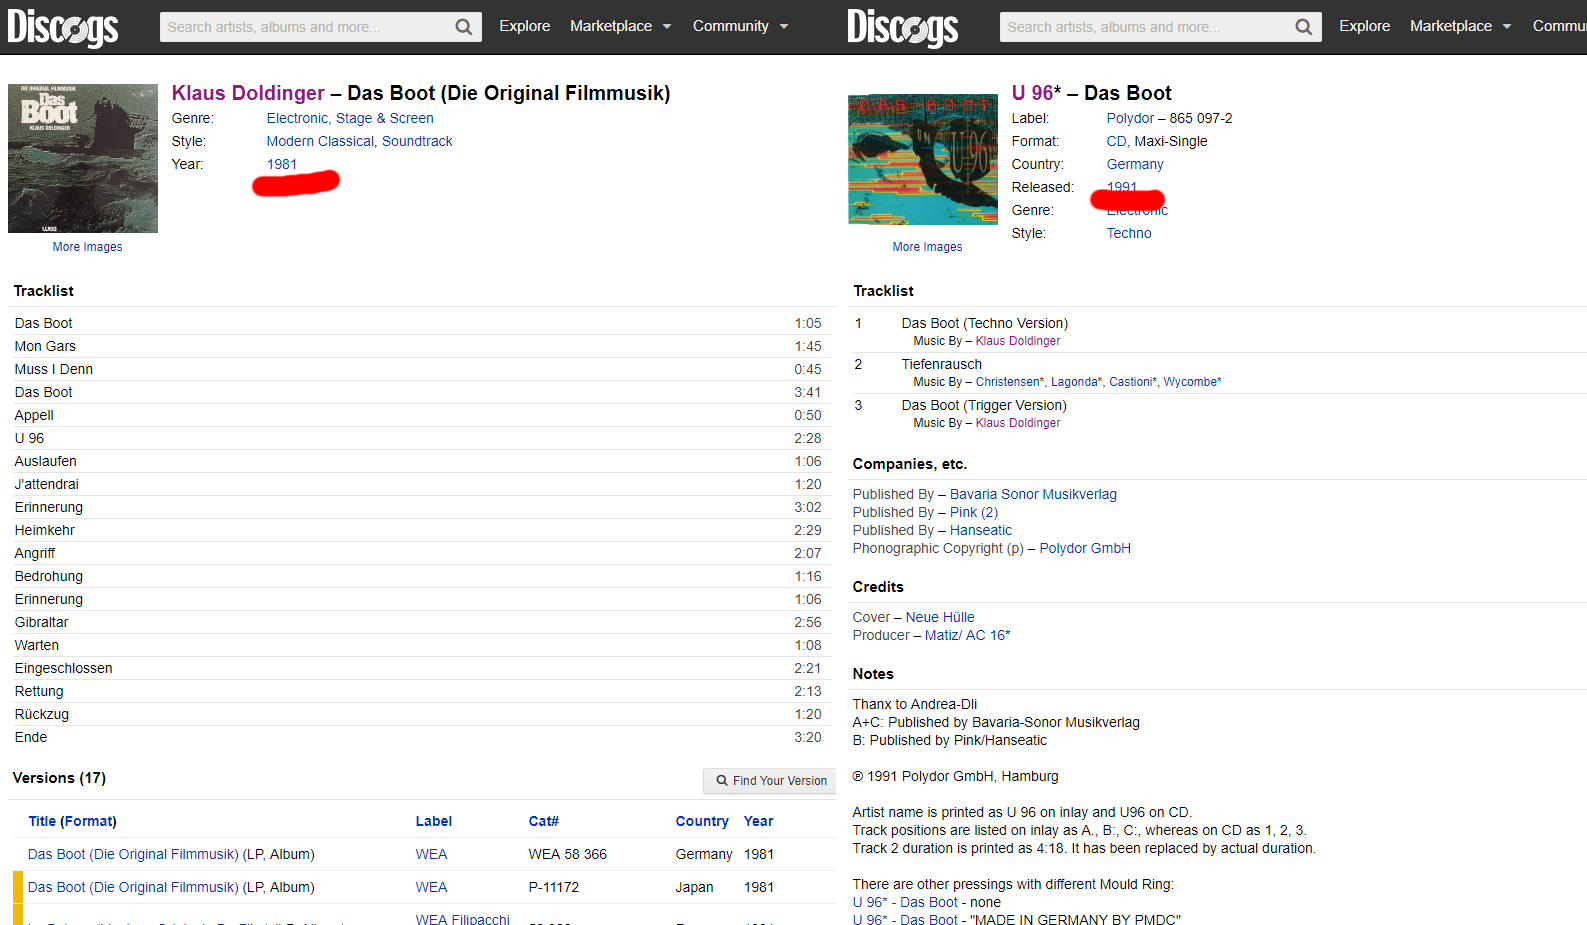Screen dimensions: 1587x925
Task: Open the Polydor GmbH copyright link
Action: (x=1085, y=548)
